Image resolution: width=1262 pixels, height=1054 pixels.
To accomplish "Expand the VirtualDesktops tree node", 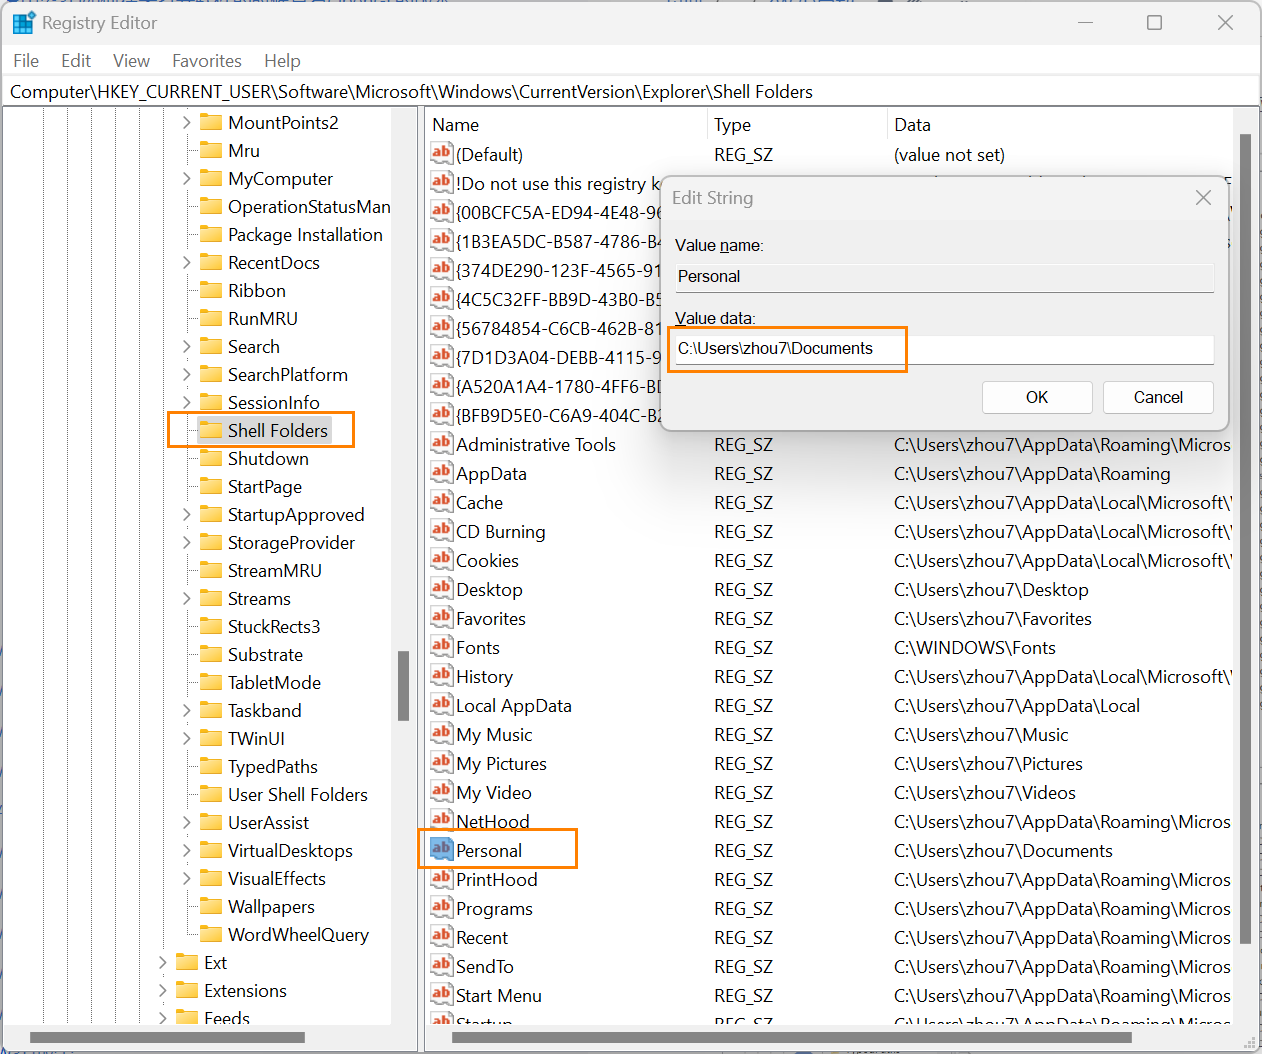I will pos(187,851).
